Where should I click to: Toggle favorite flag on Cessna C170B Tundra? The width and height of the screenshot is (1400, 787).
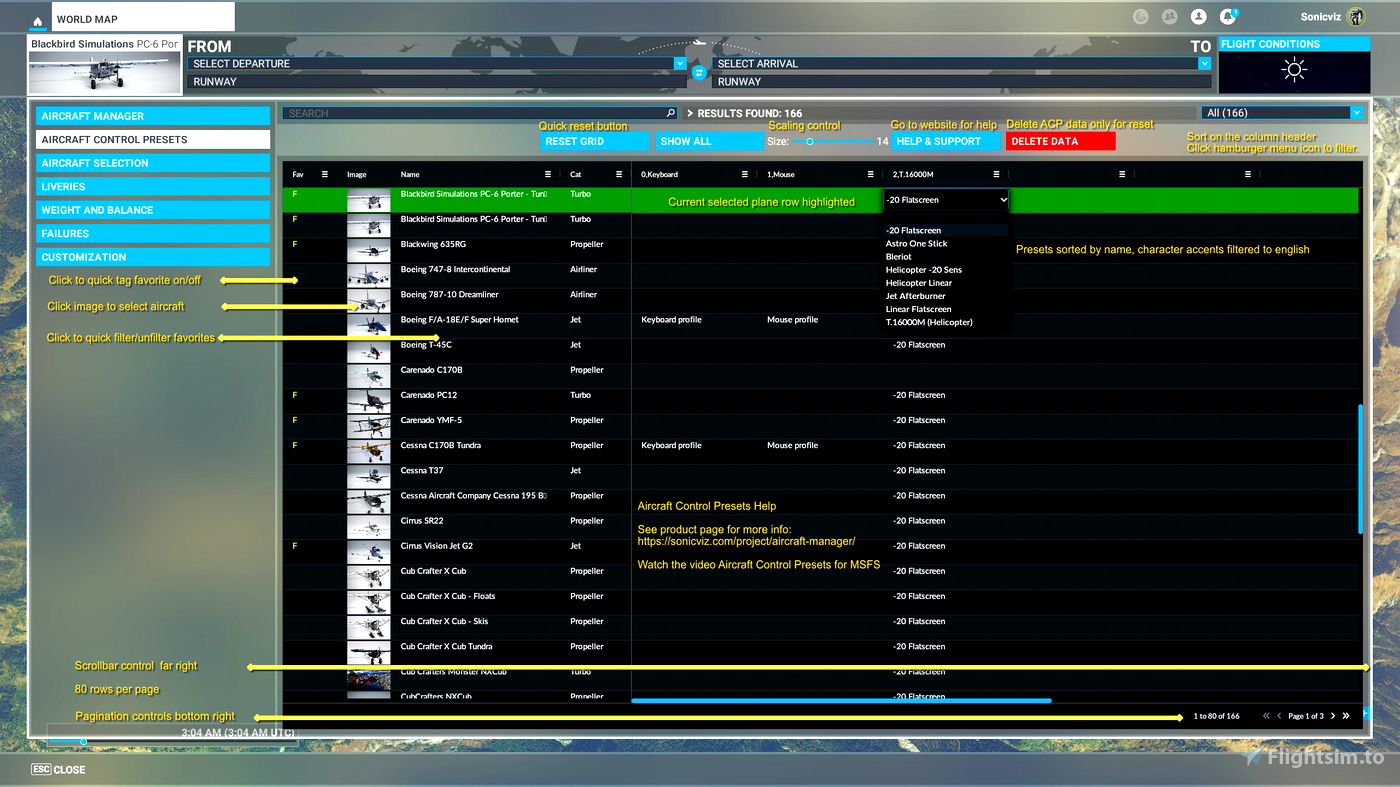click(295, 445)
